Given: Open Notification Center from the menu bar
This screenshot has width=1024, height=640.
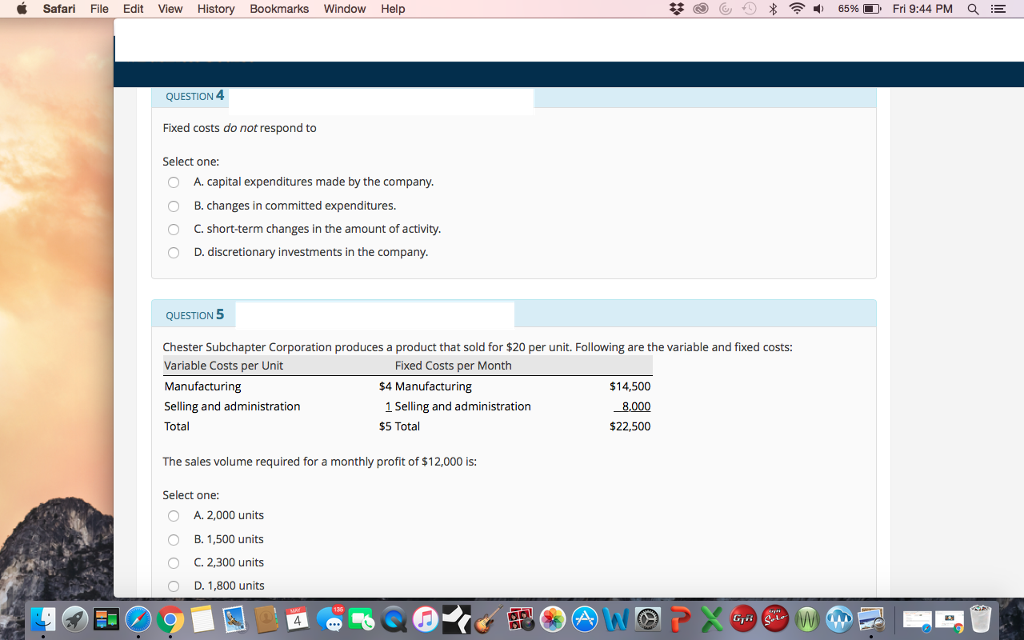Looking at the screenshot, I should pyautogui.click(x=996, y=8).
